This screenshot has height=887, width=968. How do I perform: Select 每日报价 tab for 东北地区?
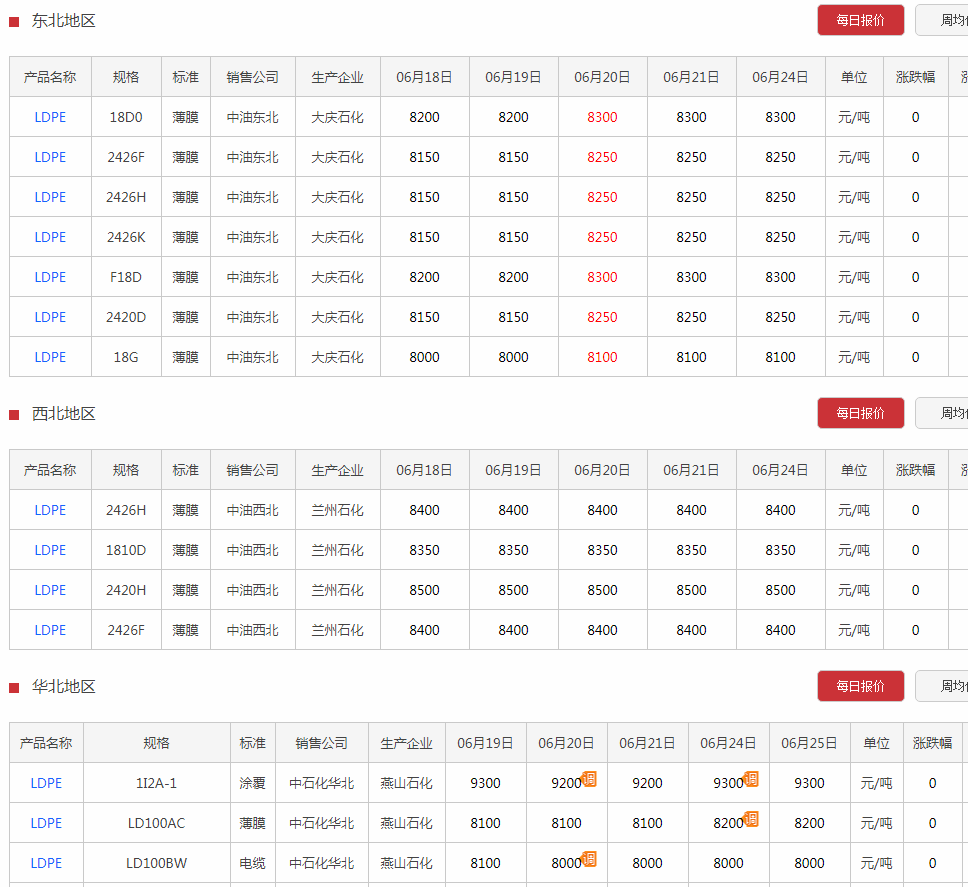click(860, 20)
